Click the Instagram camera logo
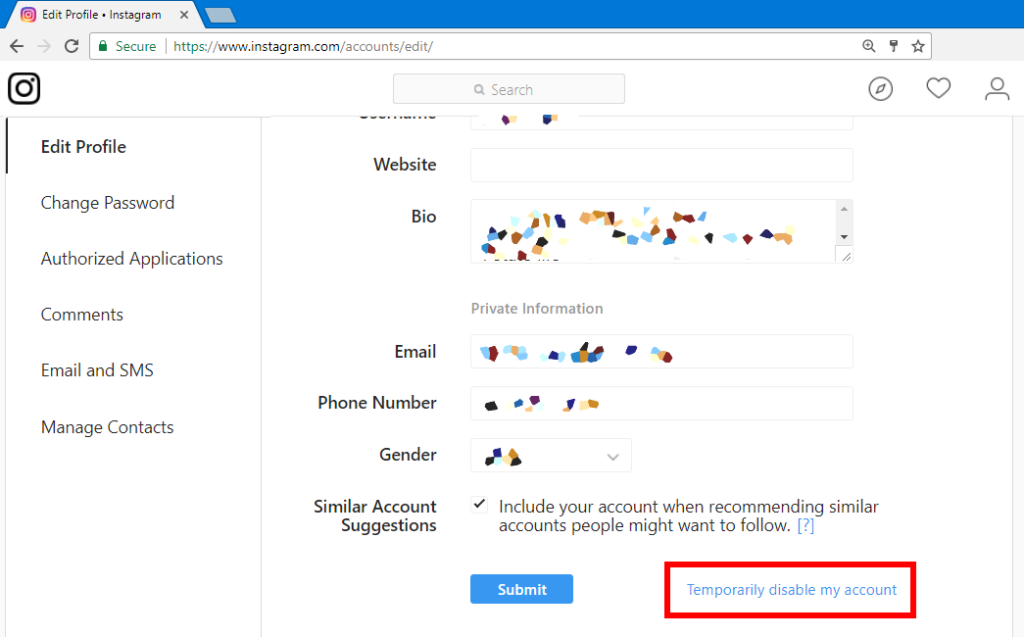1024x637 pixels. [x=24, y=89]
